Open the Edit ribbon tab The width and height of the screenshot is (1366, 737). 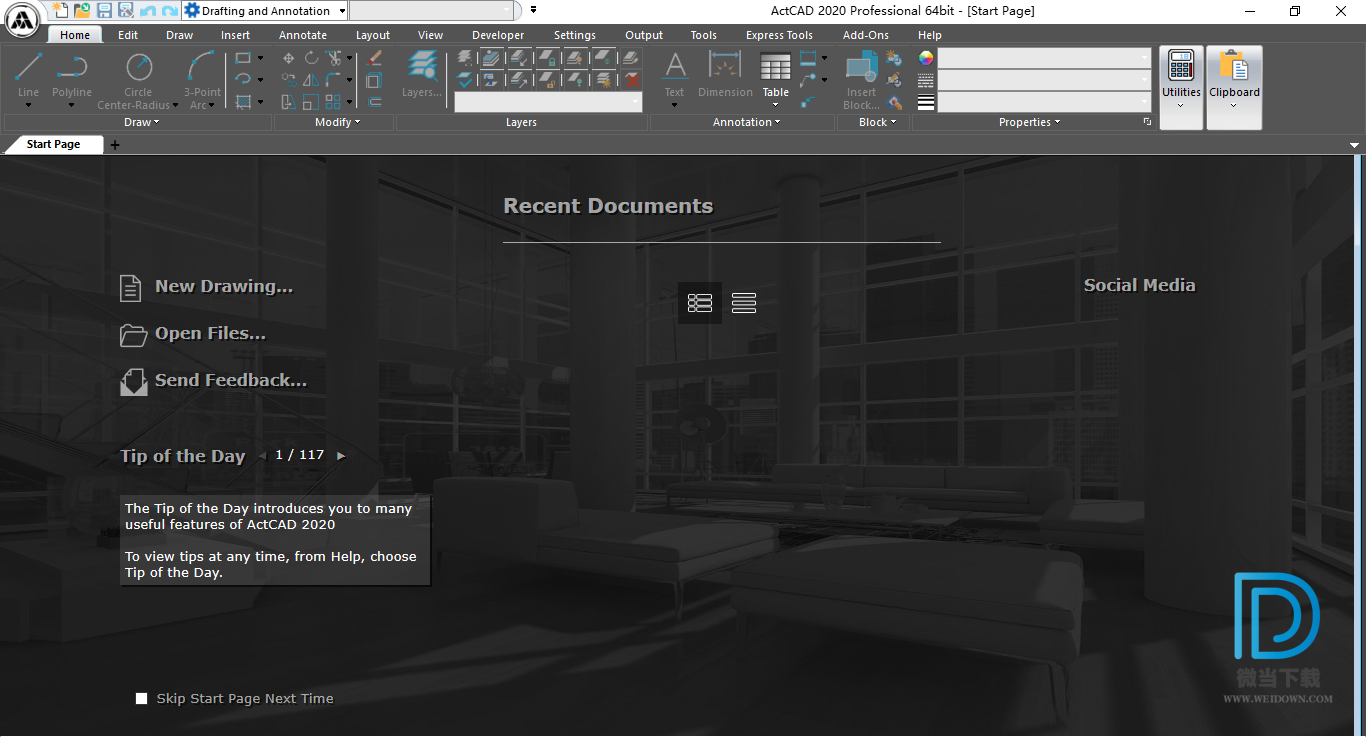(128, 35)
